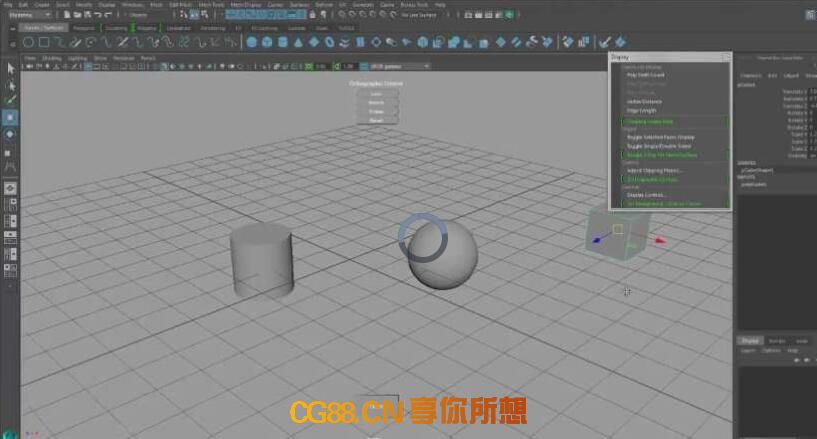
Task: Activate the Select tool in the toolbox
Action: (10, 68)
